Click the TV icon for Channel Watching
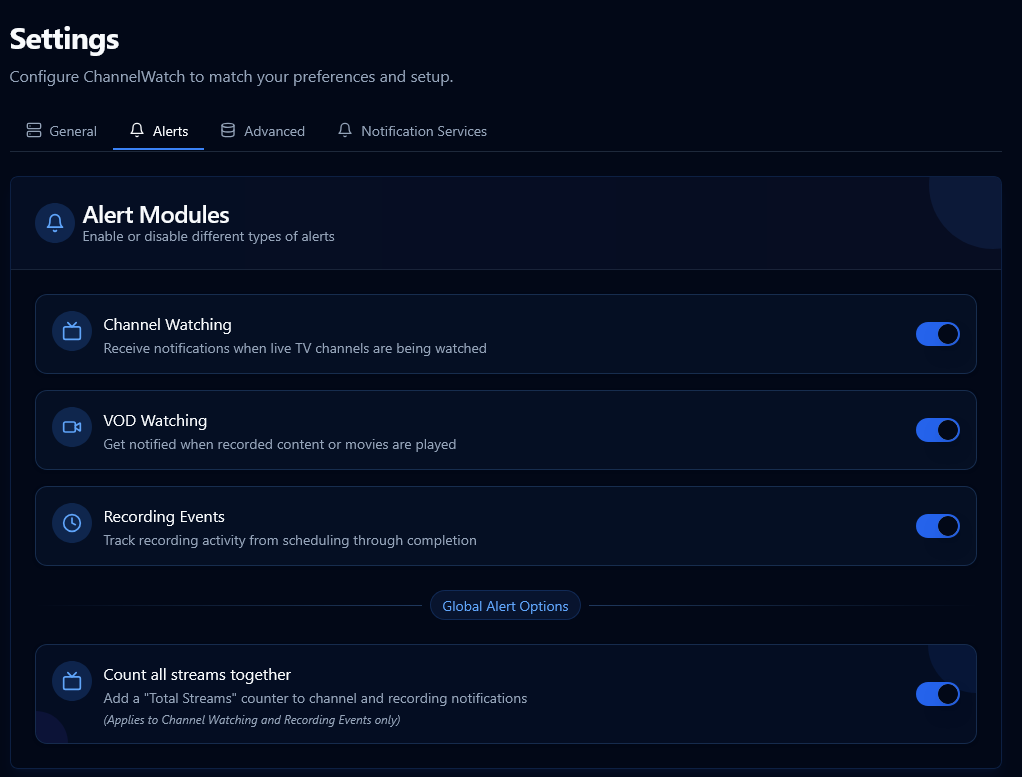This screenshot has height=777, width=1022. [72, 331]
